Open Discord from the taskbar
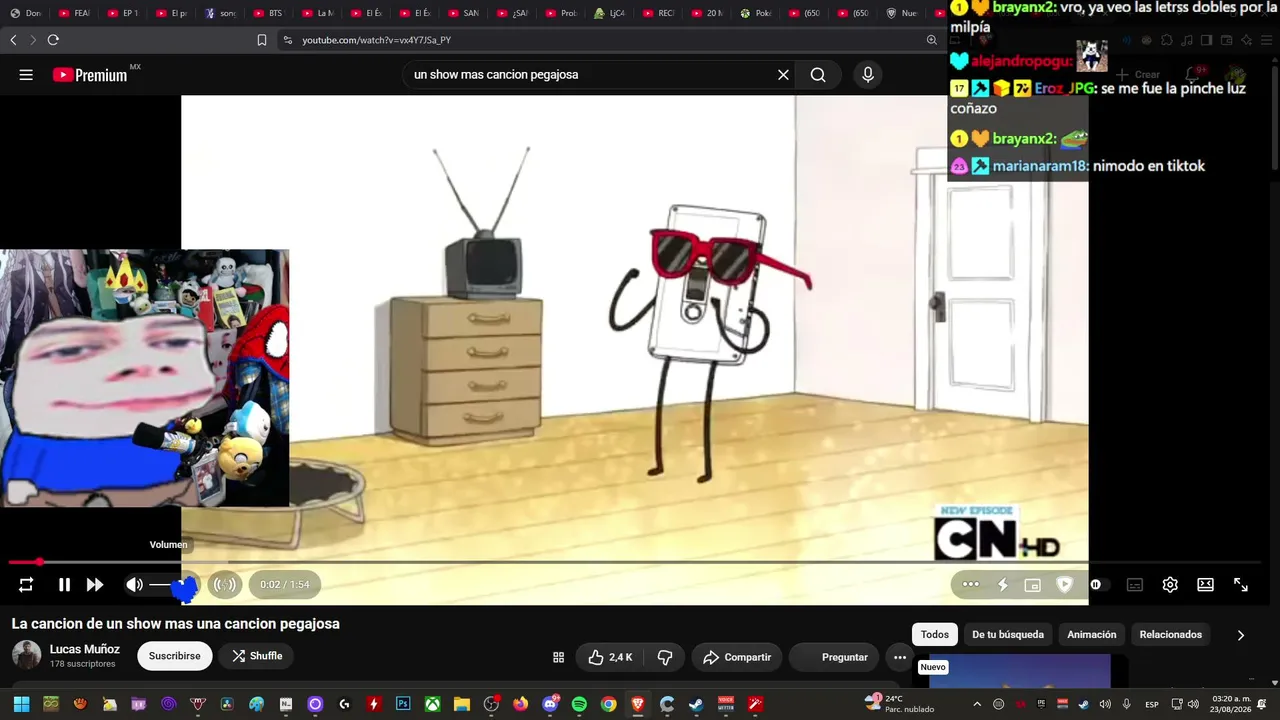 coord(550,704)
